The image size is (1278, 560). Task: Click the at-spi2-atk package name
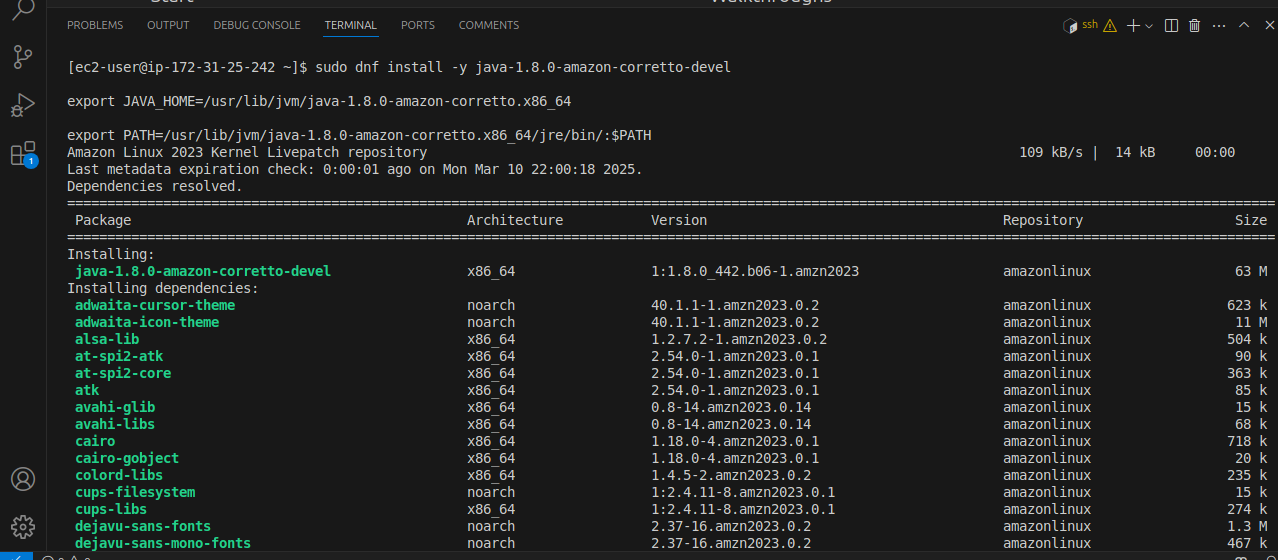click(119, 357)
